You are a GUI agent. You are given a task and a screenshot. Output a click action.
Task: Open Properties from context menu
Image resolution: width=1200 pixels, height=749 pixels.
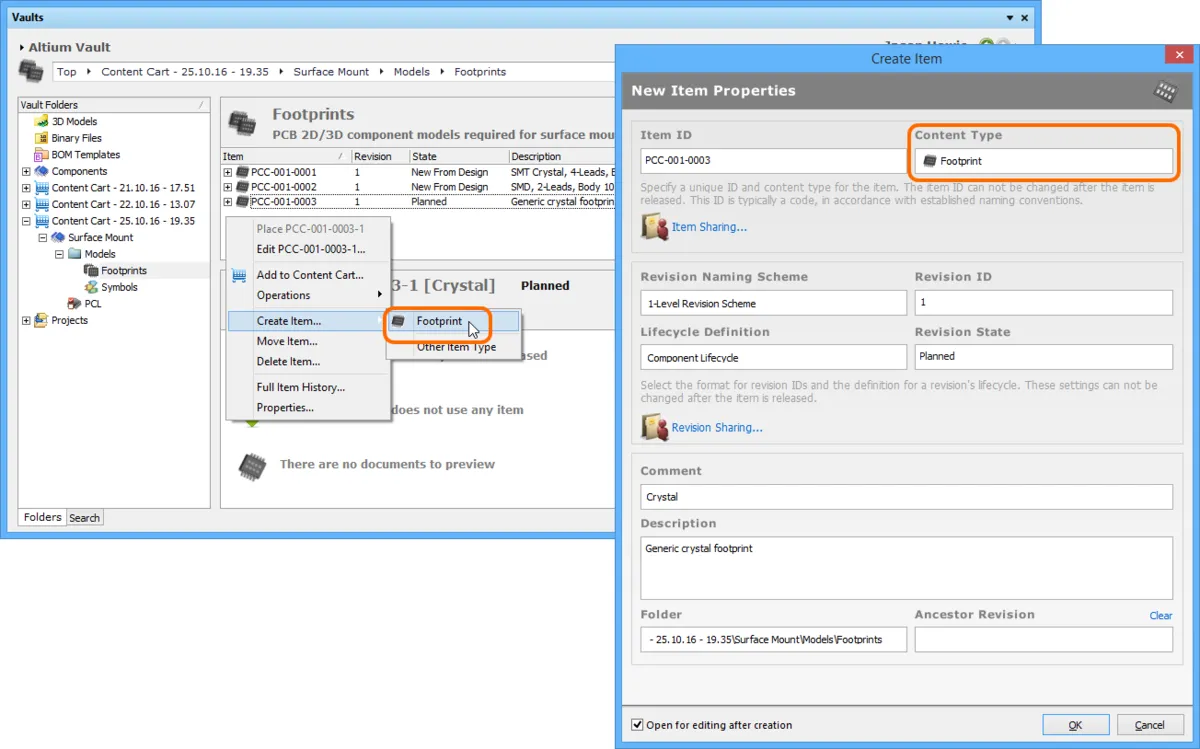point(308,407)
